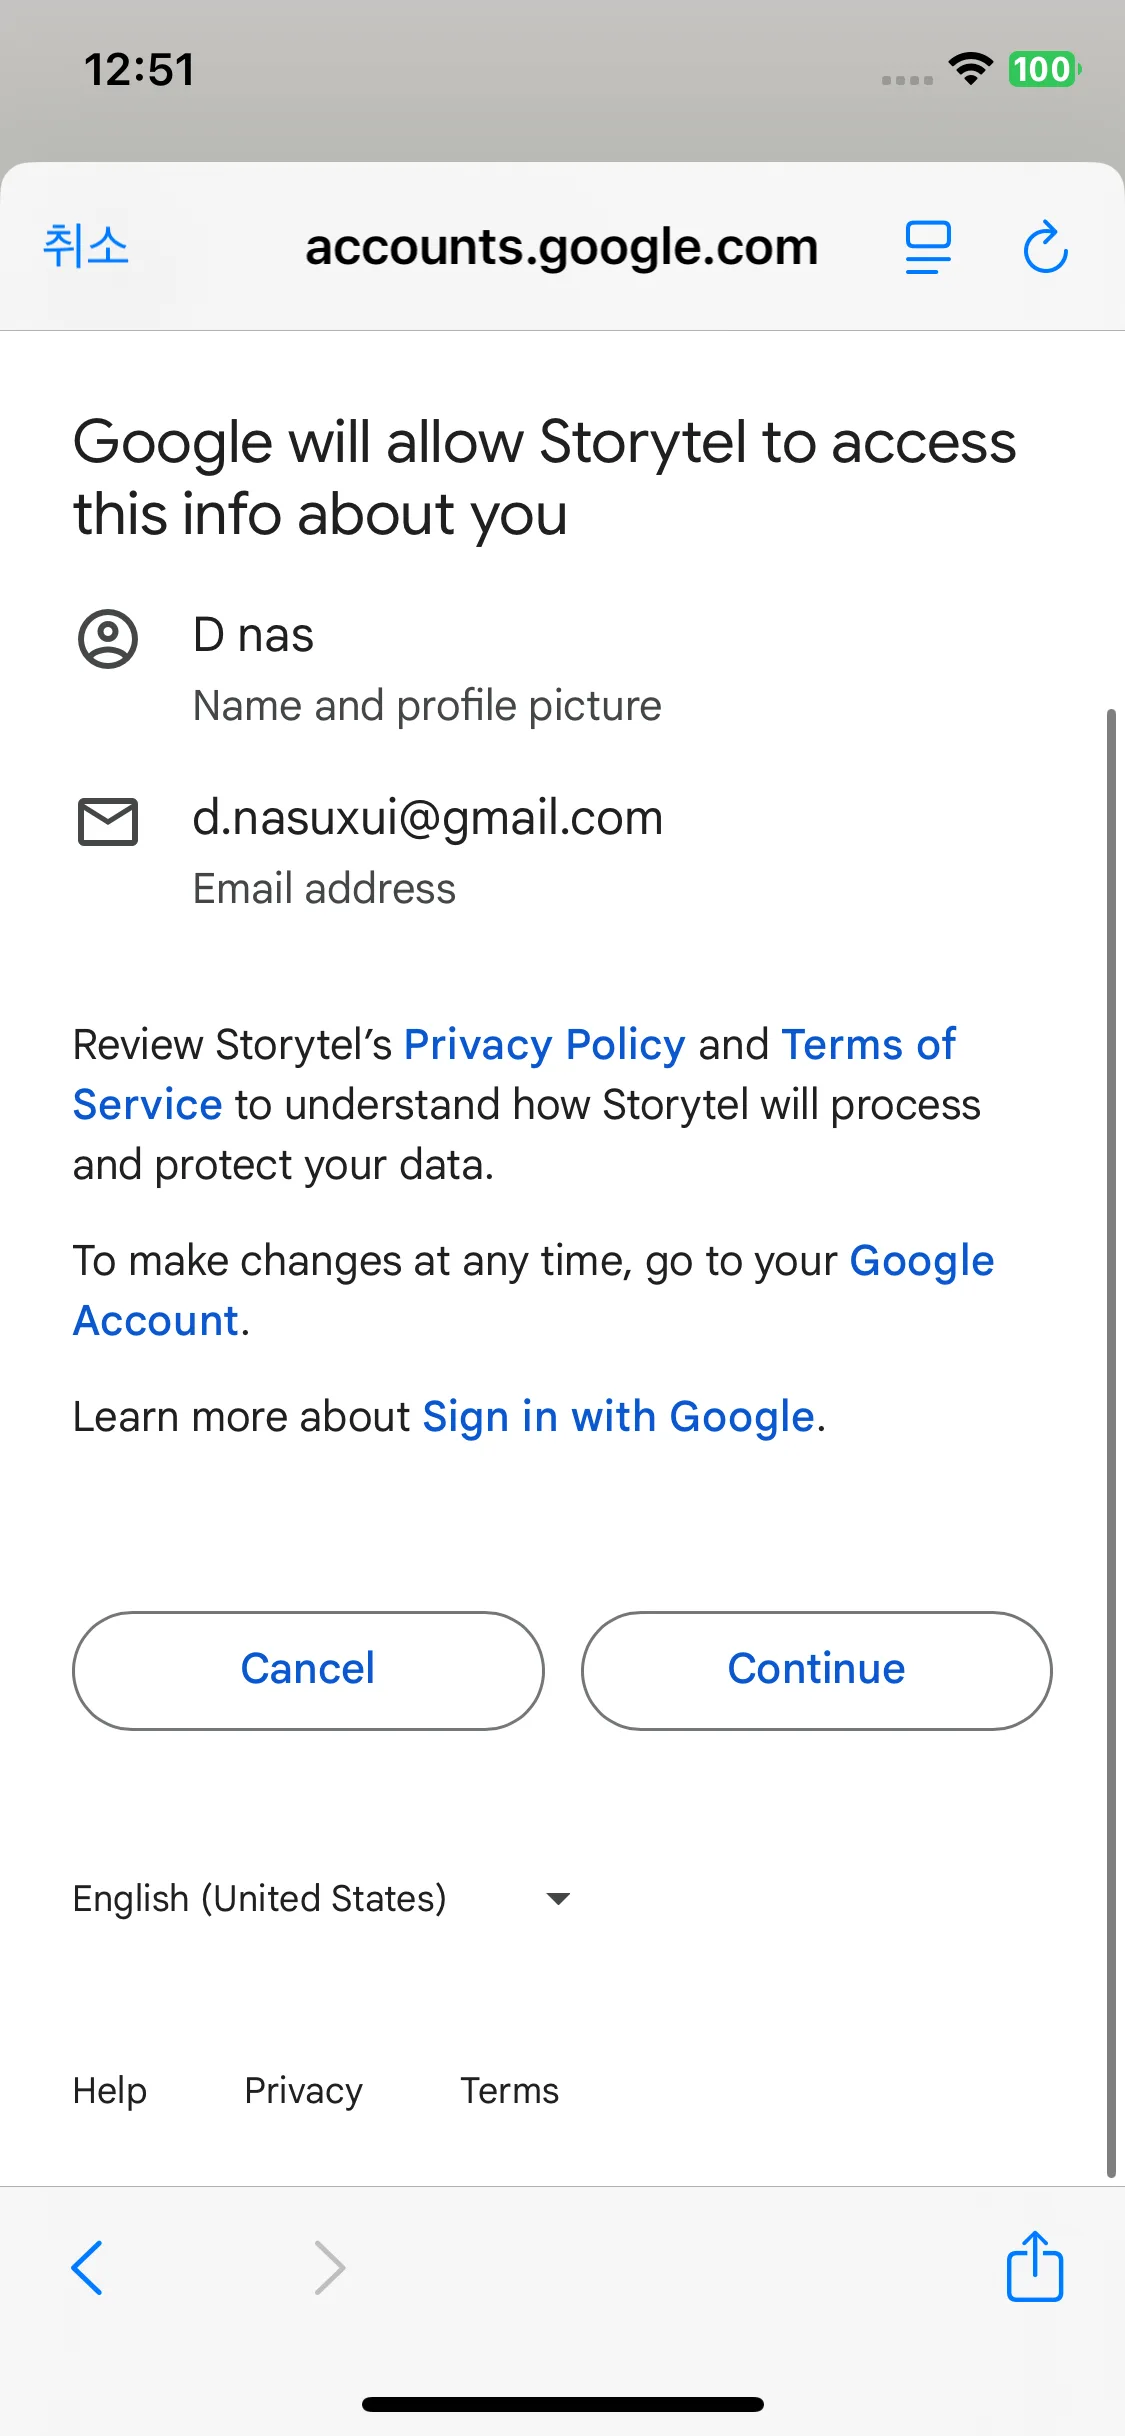
Task: Open the English (United States) language dropdown
Action: (x=260, y=1898)
